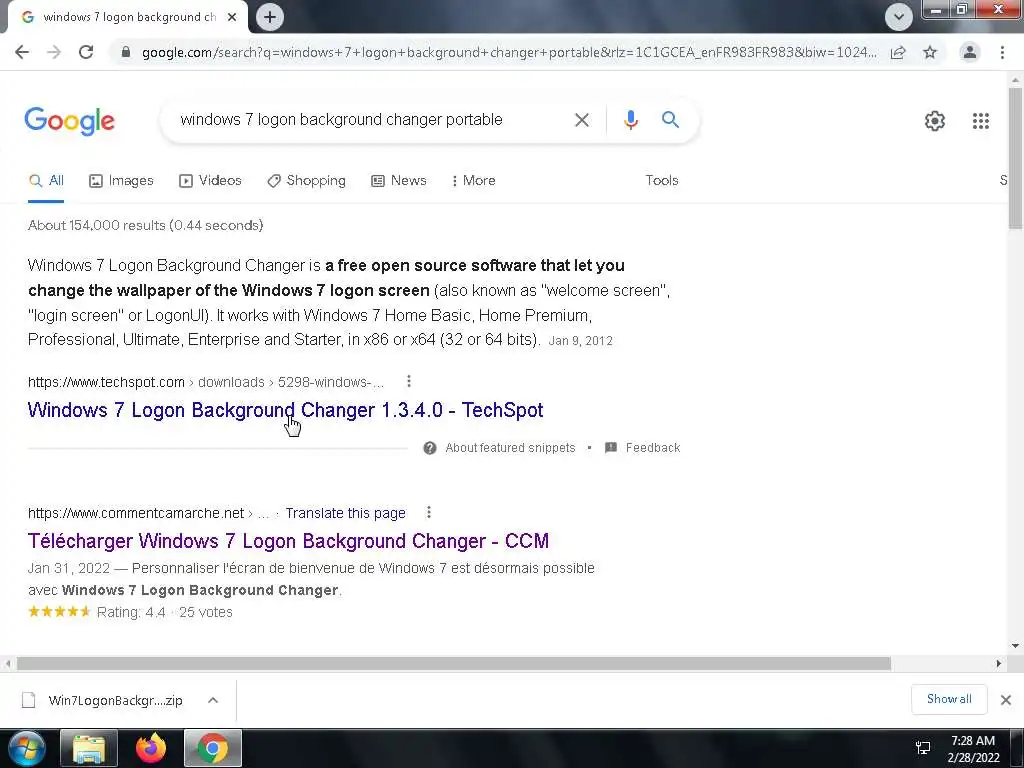Open Google quick settings gear
The height and width of the screenshot is (768, 1024).
[935, 121]
